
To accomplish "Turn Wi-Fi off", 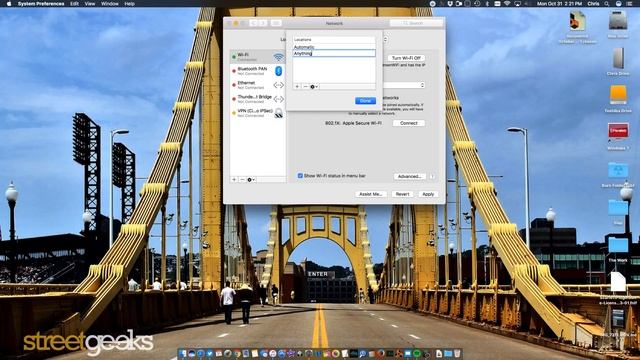I will (x=406, y=58).
